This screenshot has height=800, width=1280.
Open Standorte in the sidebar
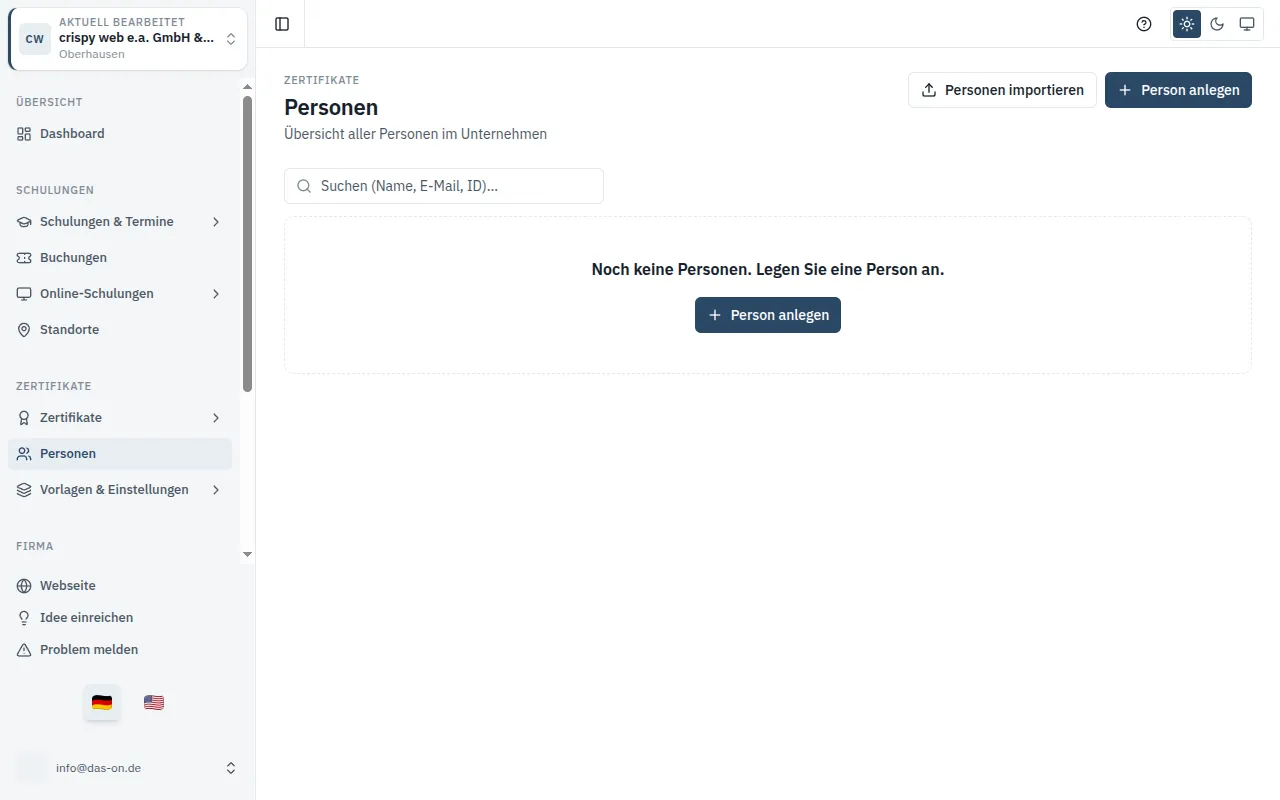[120, 330]
